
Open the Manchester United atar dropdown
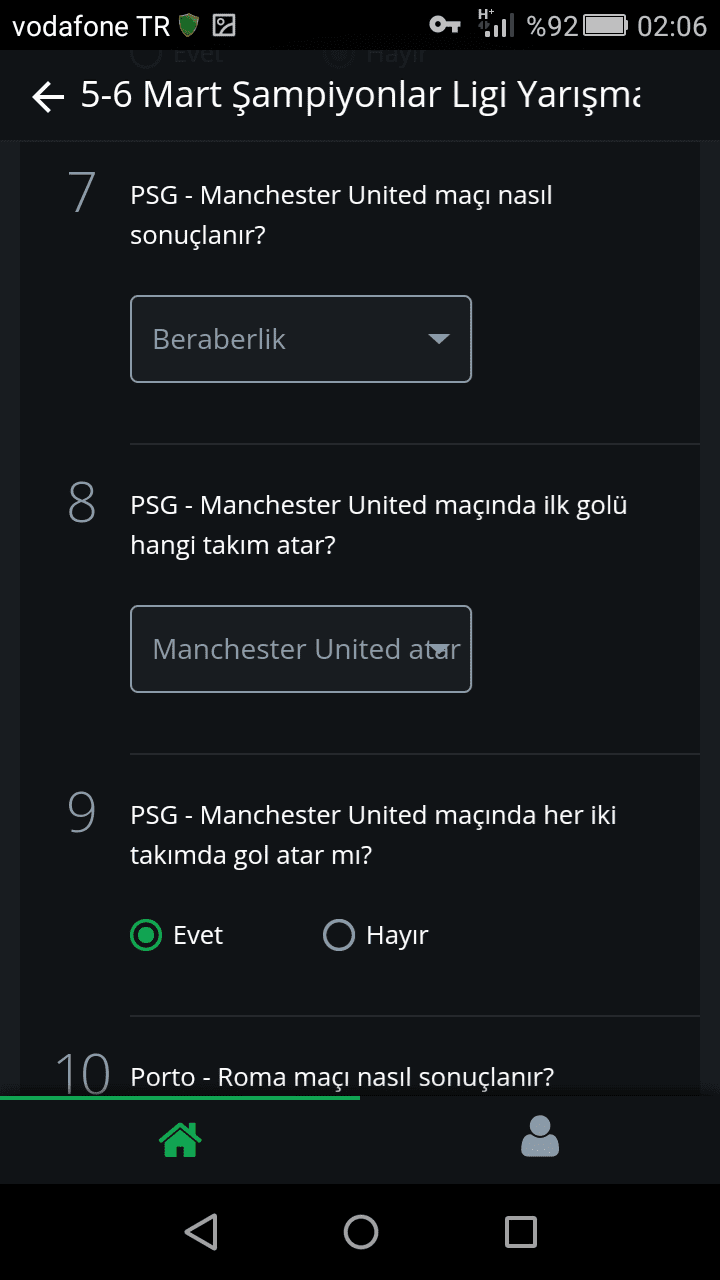[x=301, y=649]
